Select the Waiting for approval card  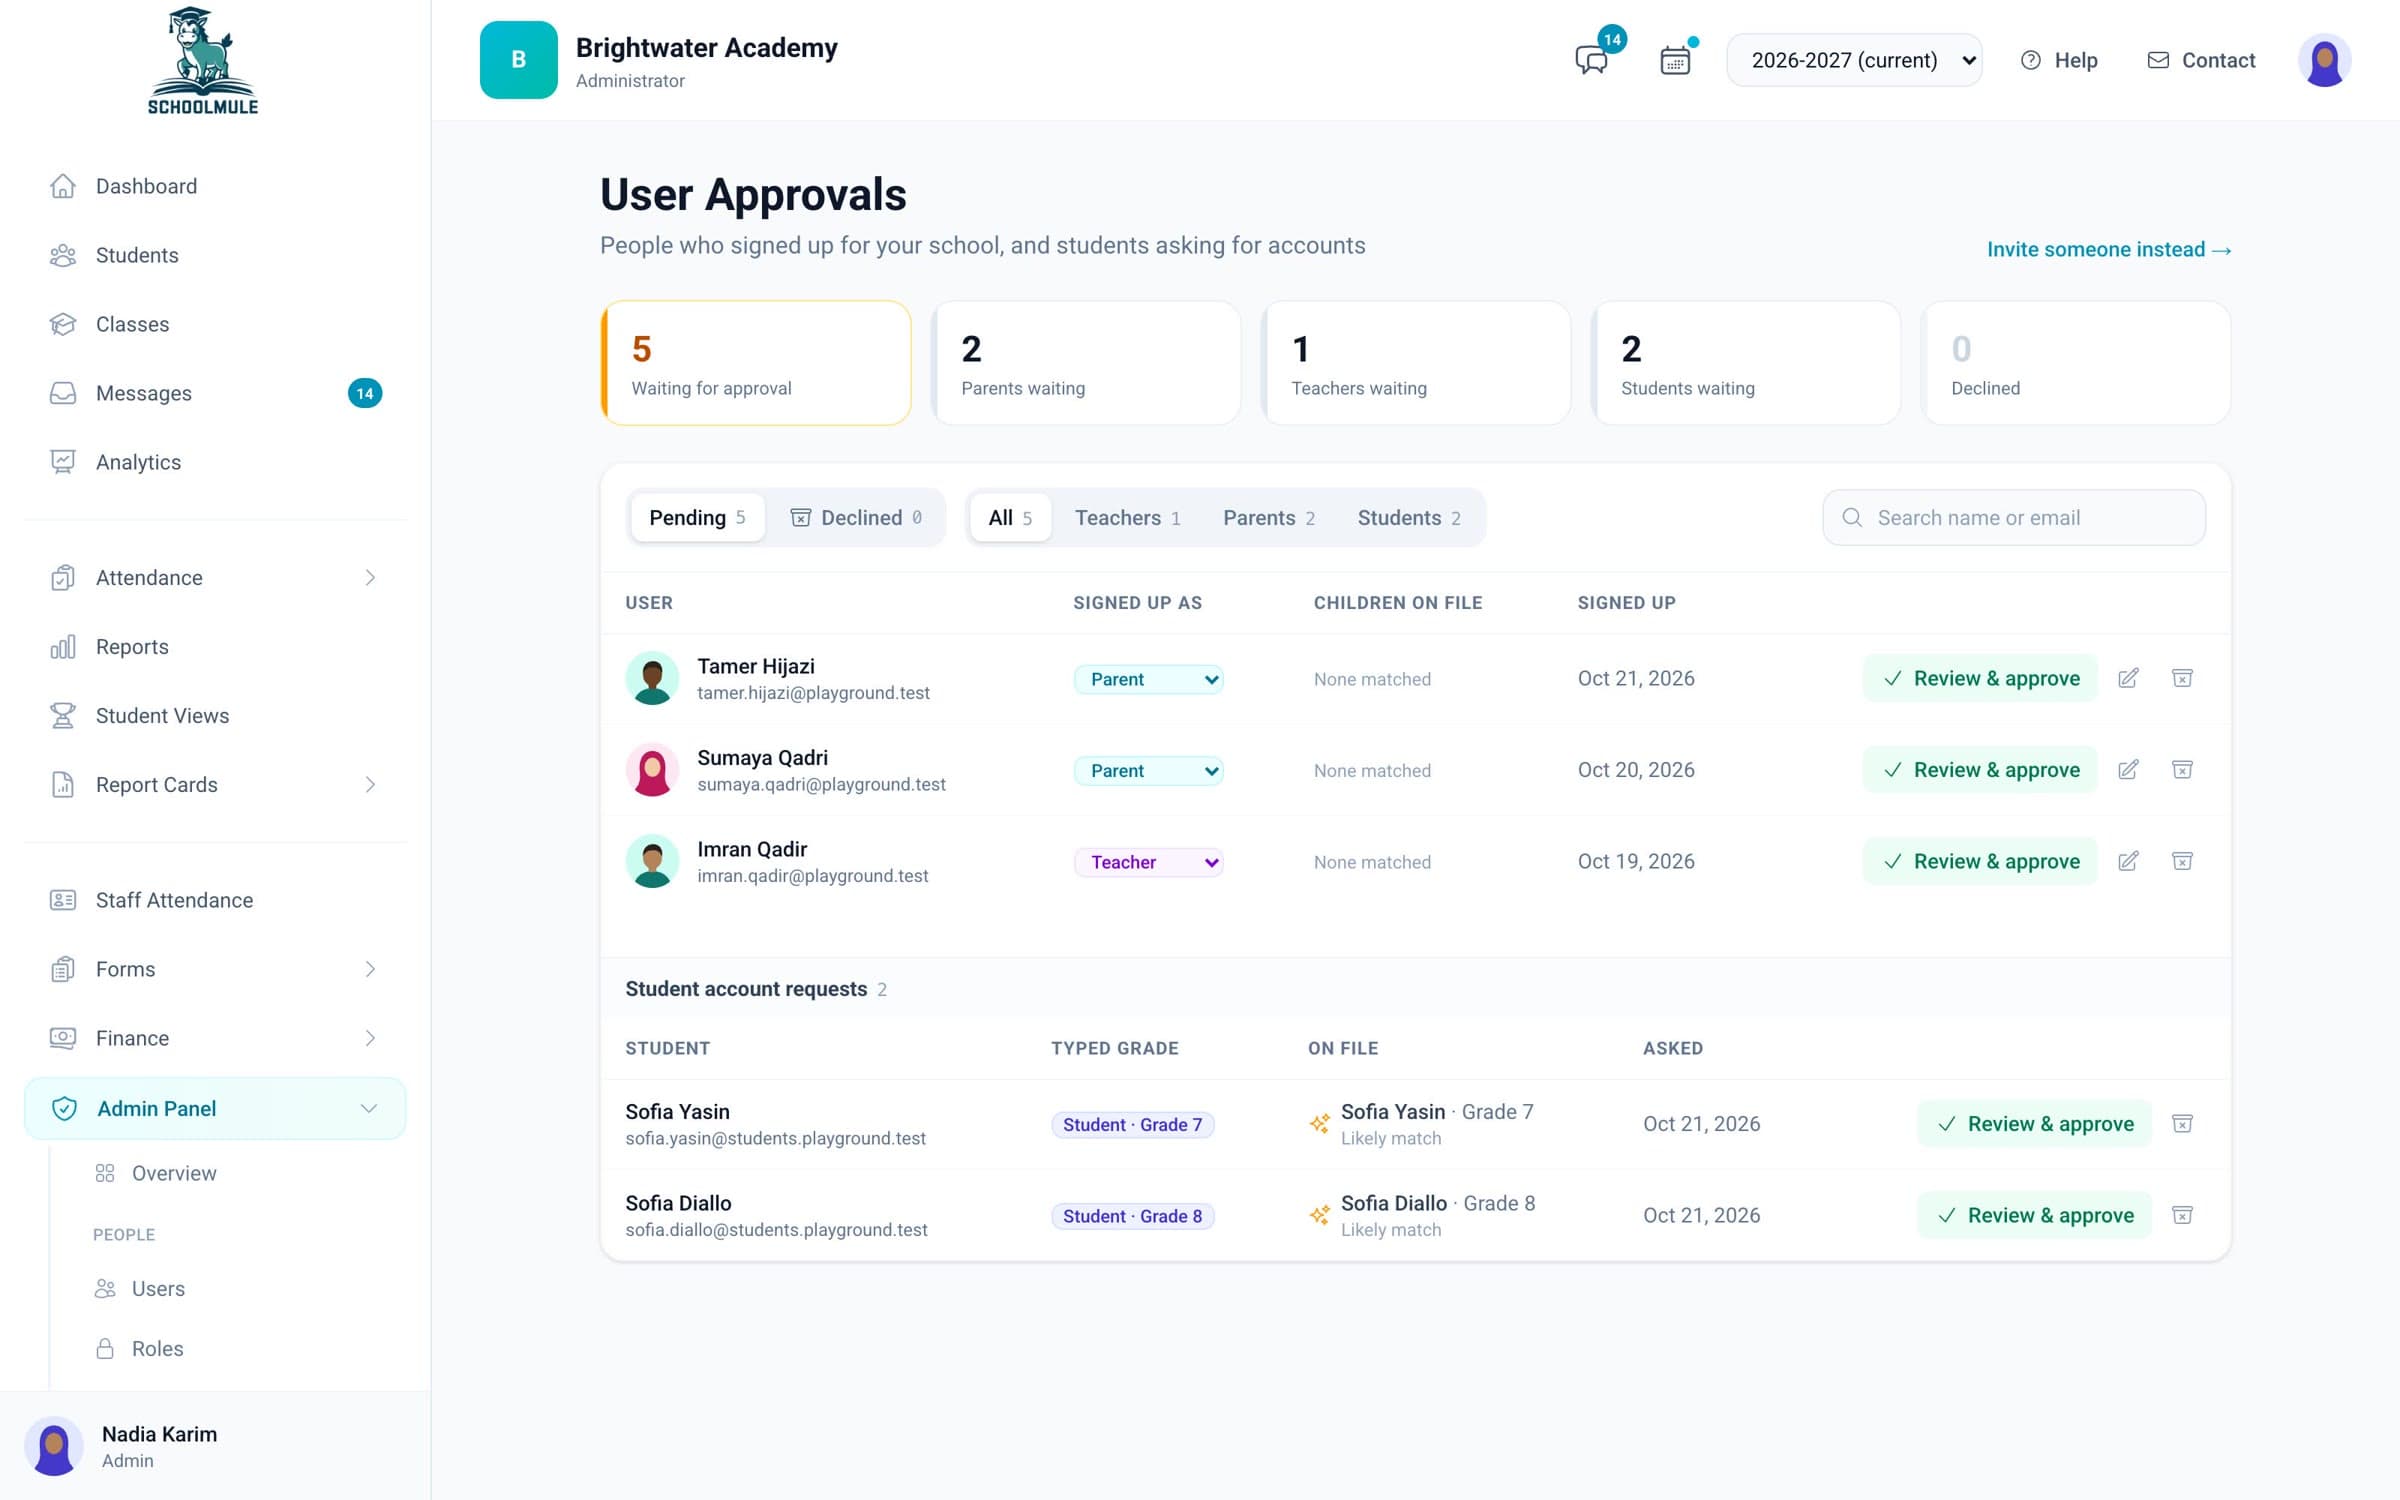pyautogui.click(x=756, y=363)
